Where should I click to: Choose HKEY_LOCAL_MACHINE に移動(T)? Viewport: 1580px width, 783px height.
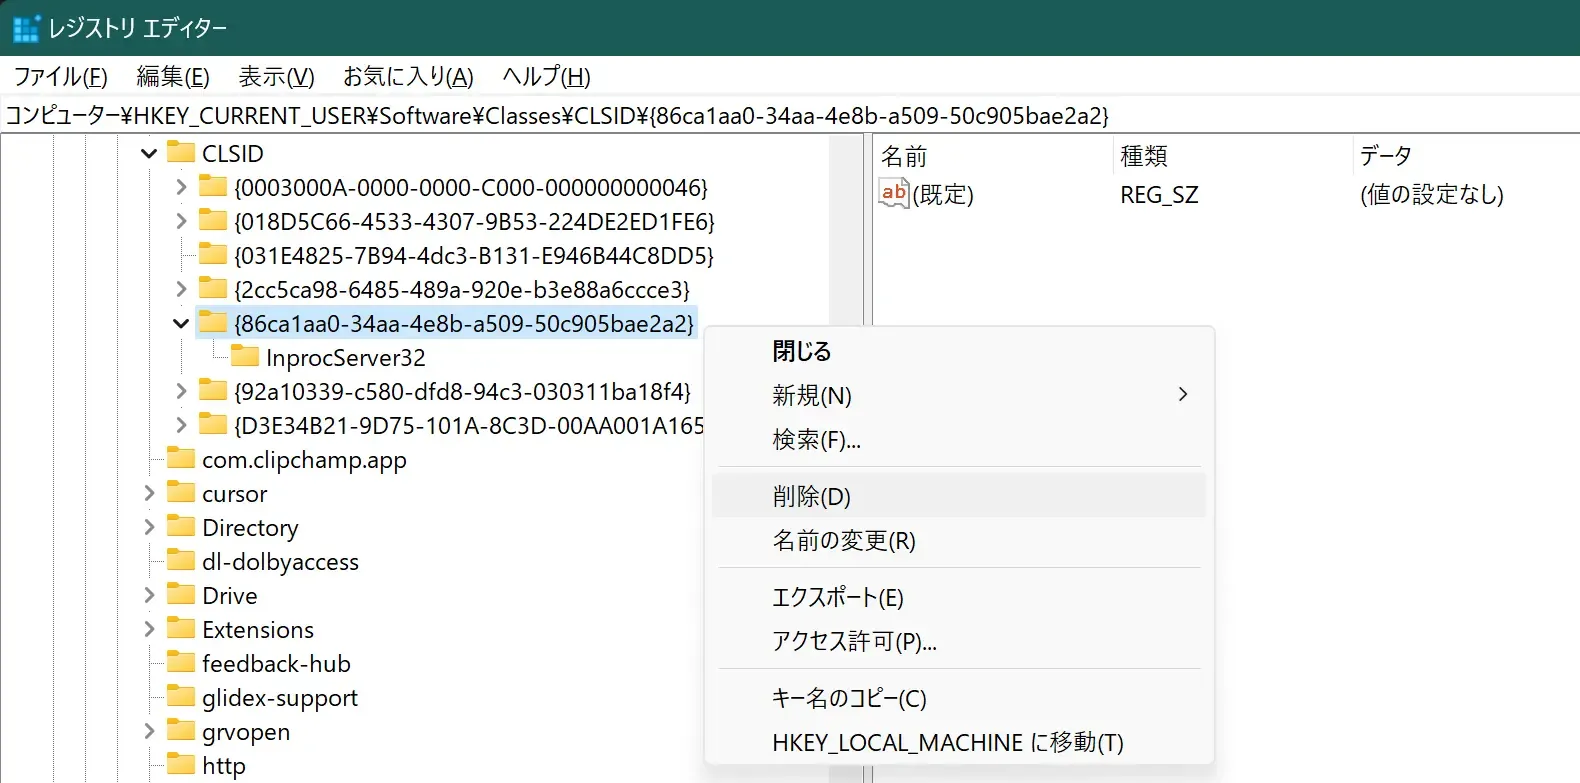[959, 742]
